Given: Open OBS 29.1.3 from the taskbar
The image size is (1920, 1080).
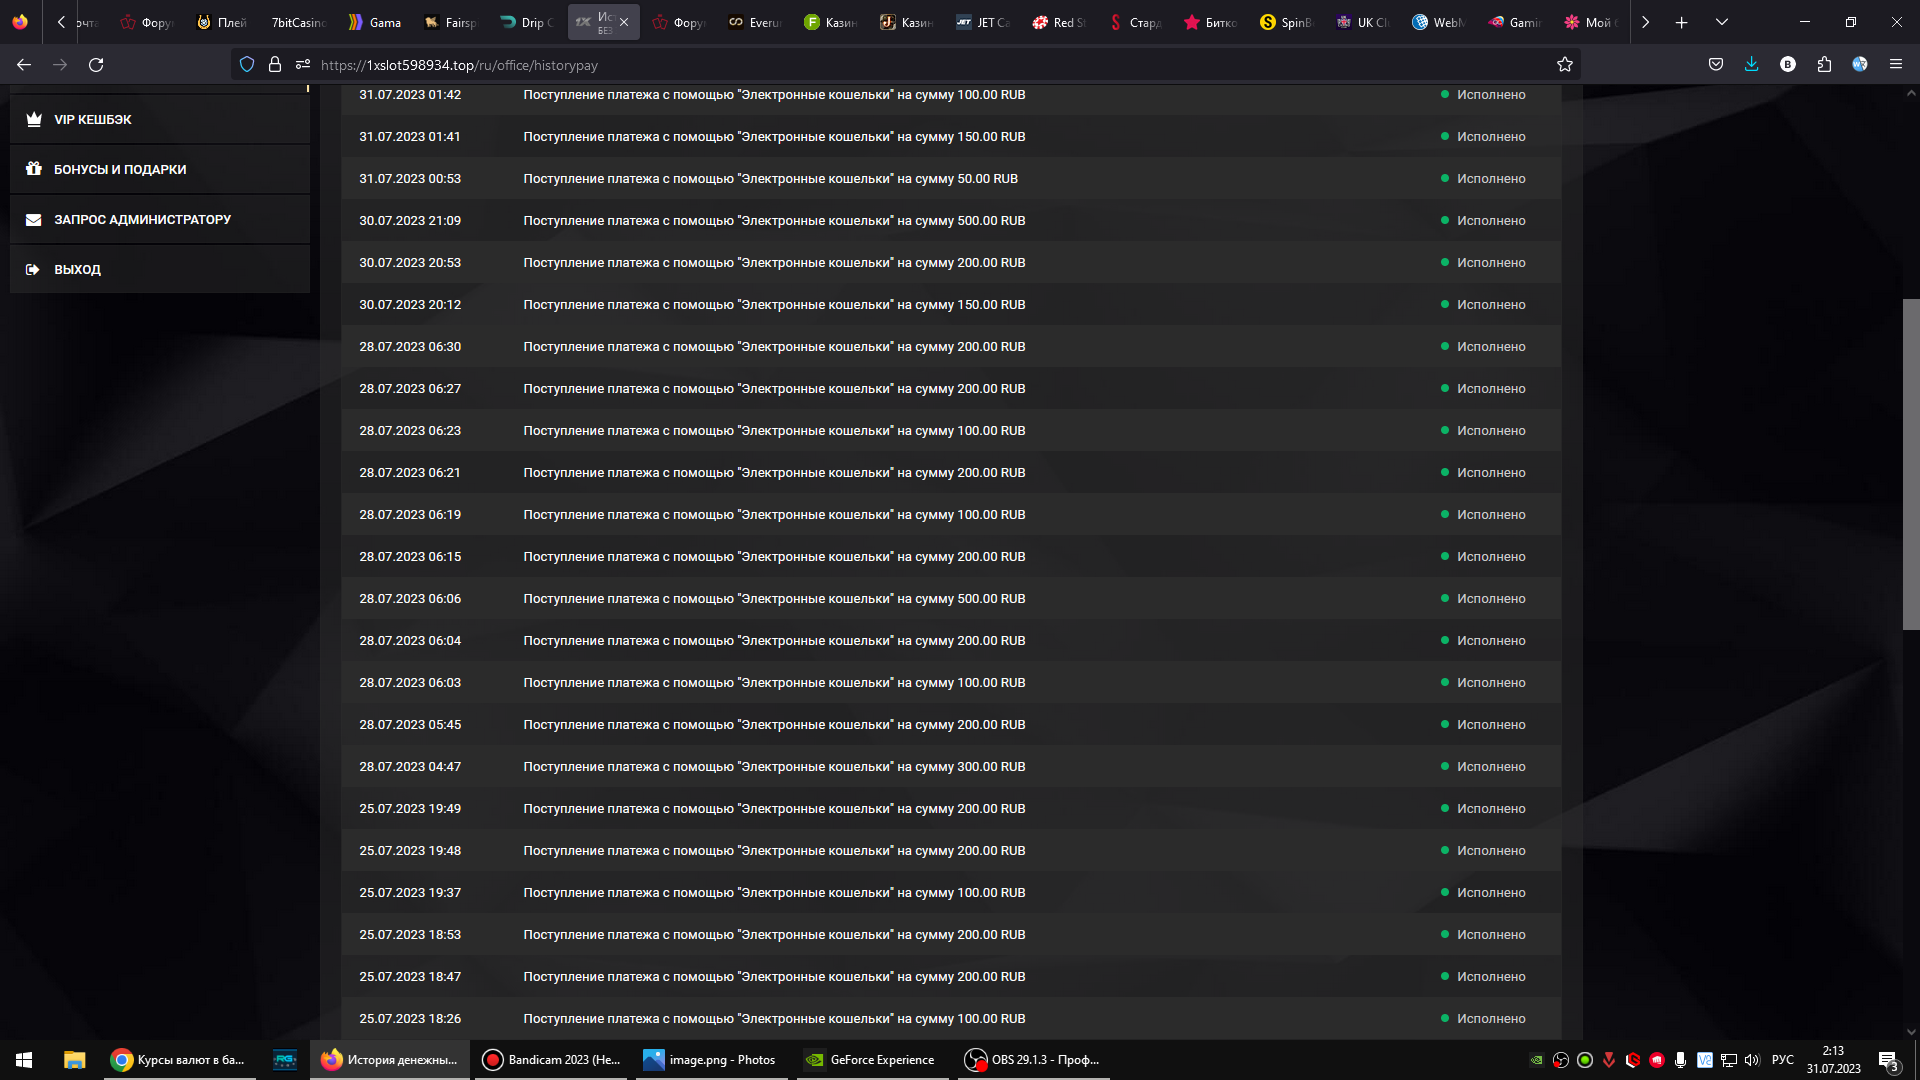Looking at the screenshot, I should point(1034,1060).
